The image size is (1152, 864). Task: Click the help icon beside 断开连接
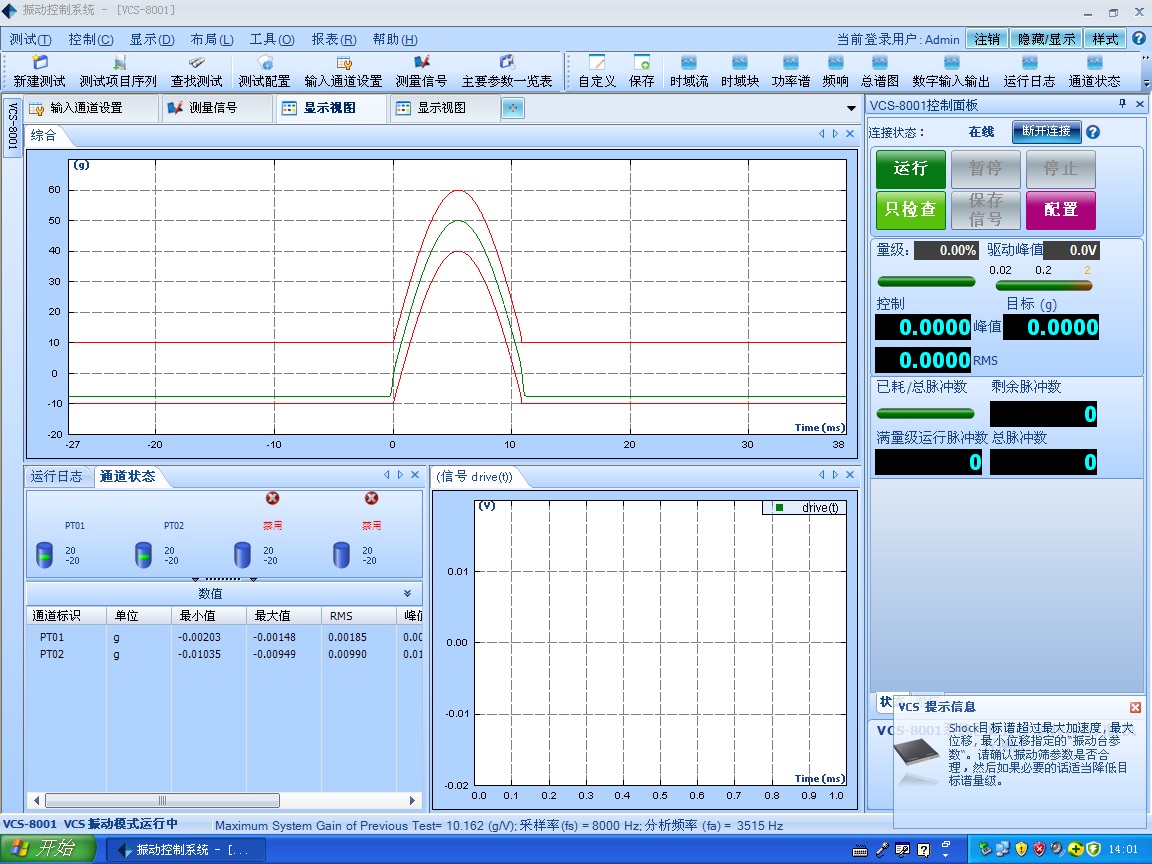(x=1093, y=132)
